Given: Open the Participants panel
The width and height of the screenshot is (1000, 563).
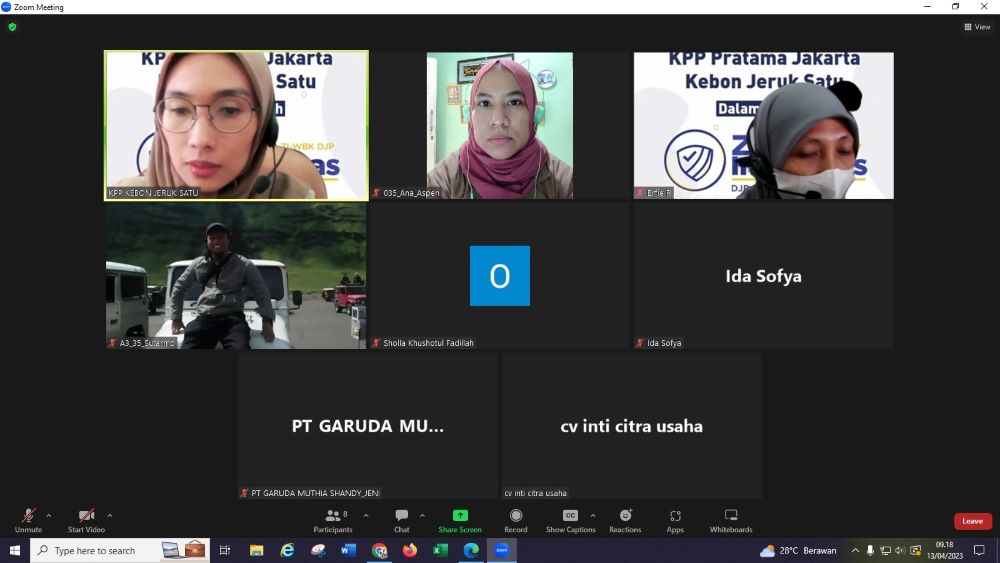Looking at the screenshot, I should pyautogui.click(x=332, y=518).
